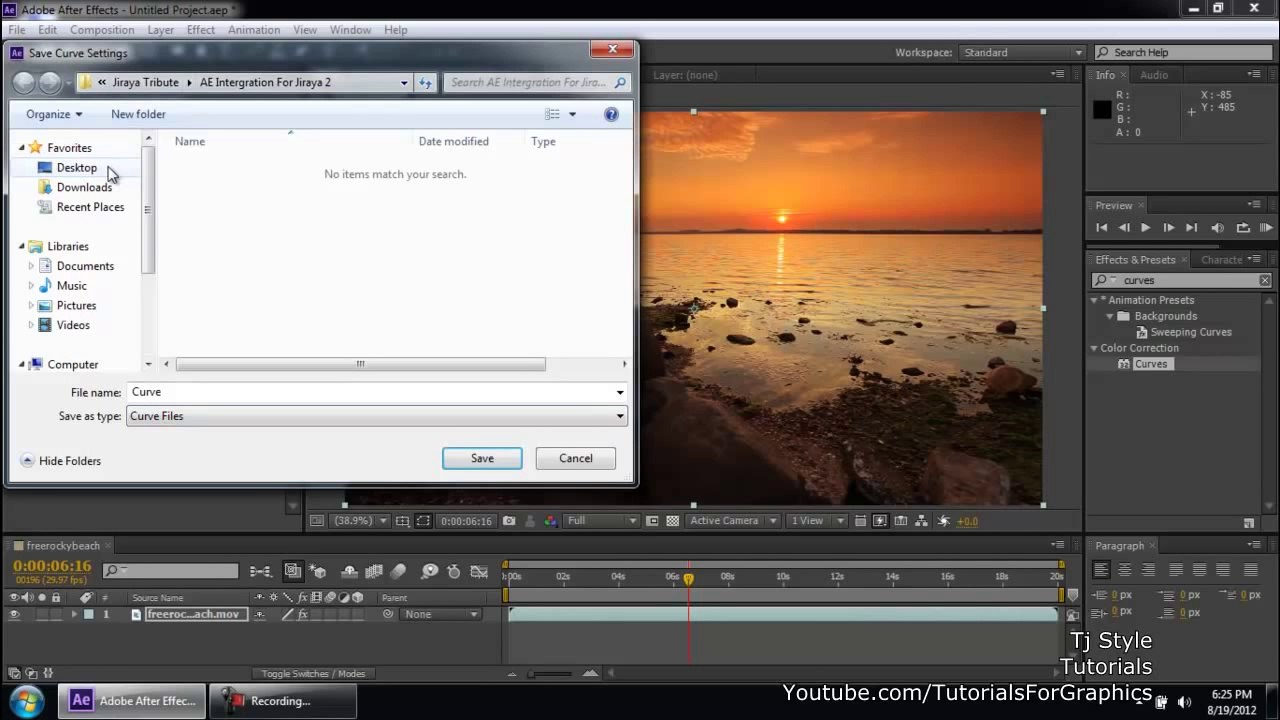
Task: Click Save in the curve dialog
Action: tap(482, 458)
